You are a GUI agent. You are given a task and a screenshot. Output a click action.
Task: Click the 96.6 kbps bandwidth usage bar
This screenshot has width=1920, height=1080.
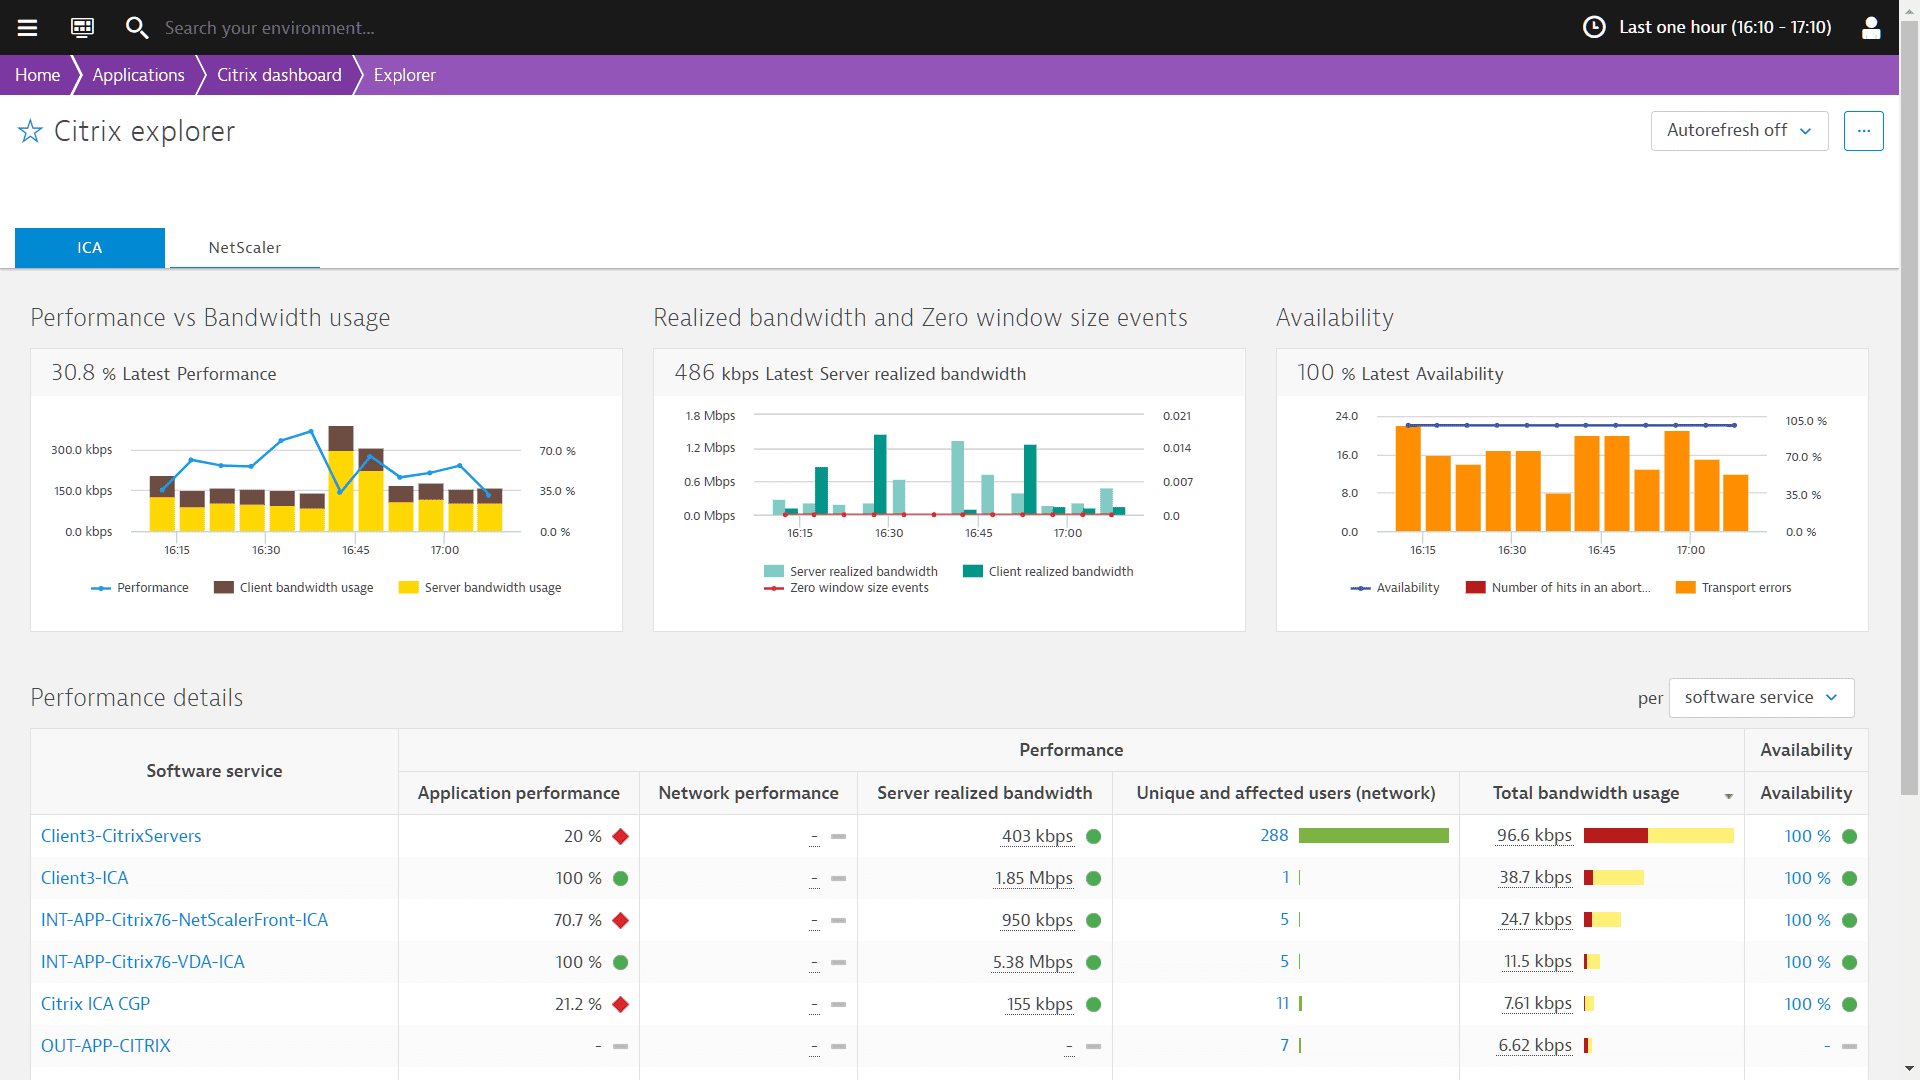1658,836
